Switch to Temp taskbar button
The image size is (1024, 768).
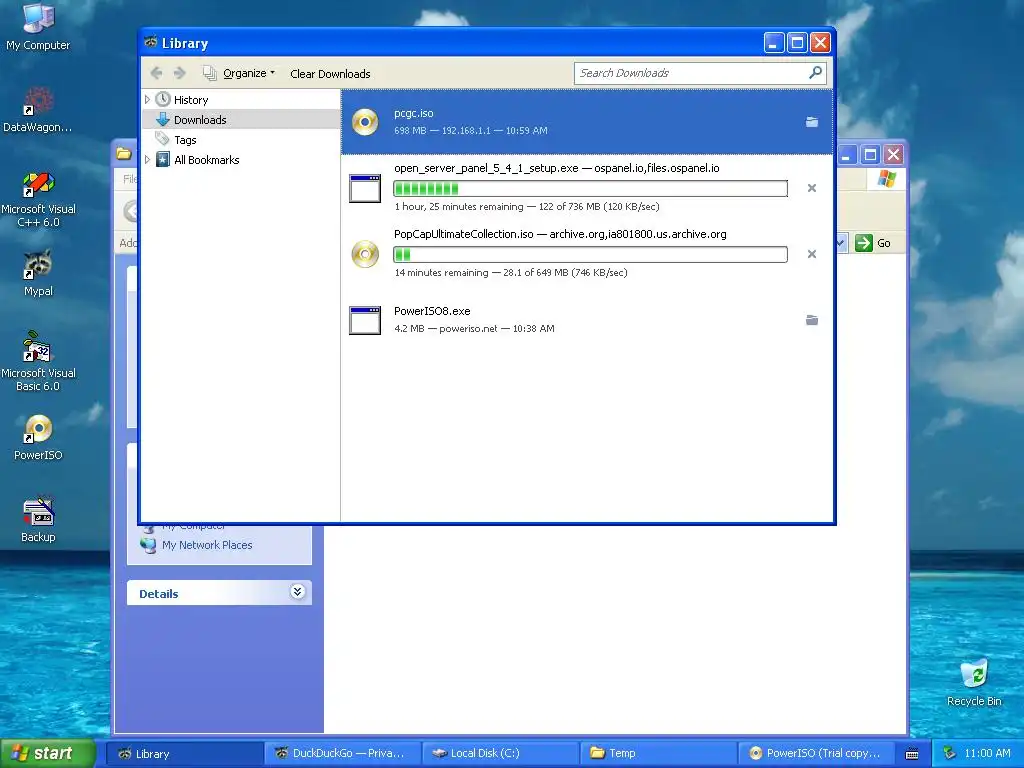(658, 754)
